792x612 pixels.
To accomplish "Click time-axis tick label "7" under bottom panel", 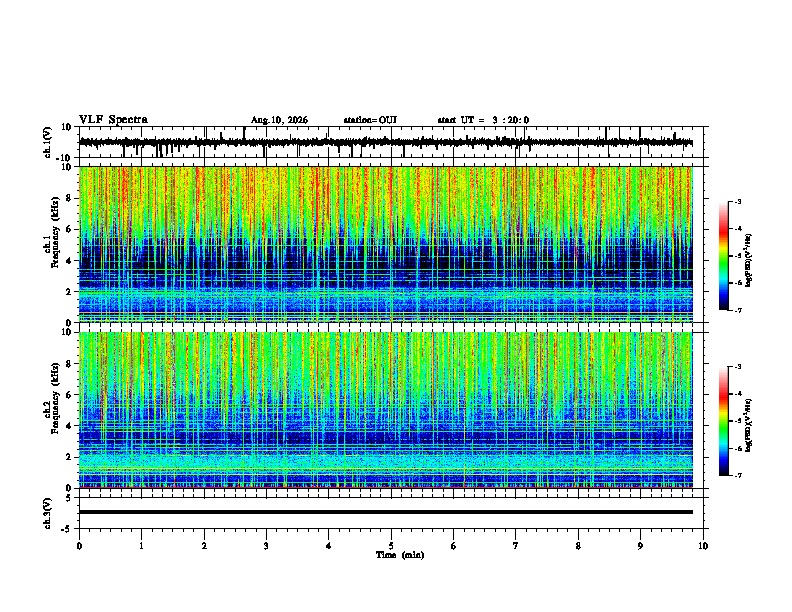I will coord(516,546).
